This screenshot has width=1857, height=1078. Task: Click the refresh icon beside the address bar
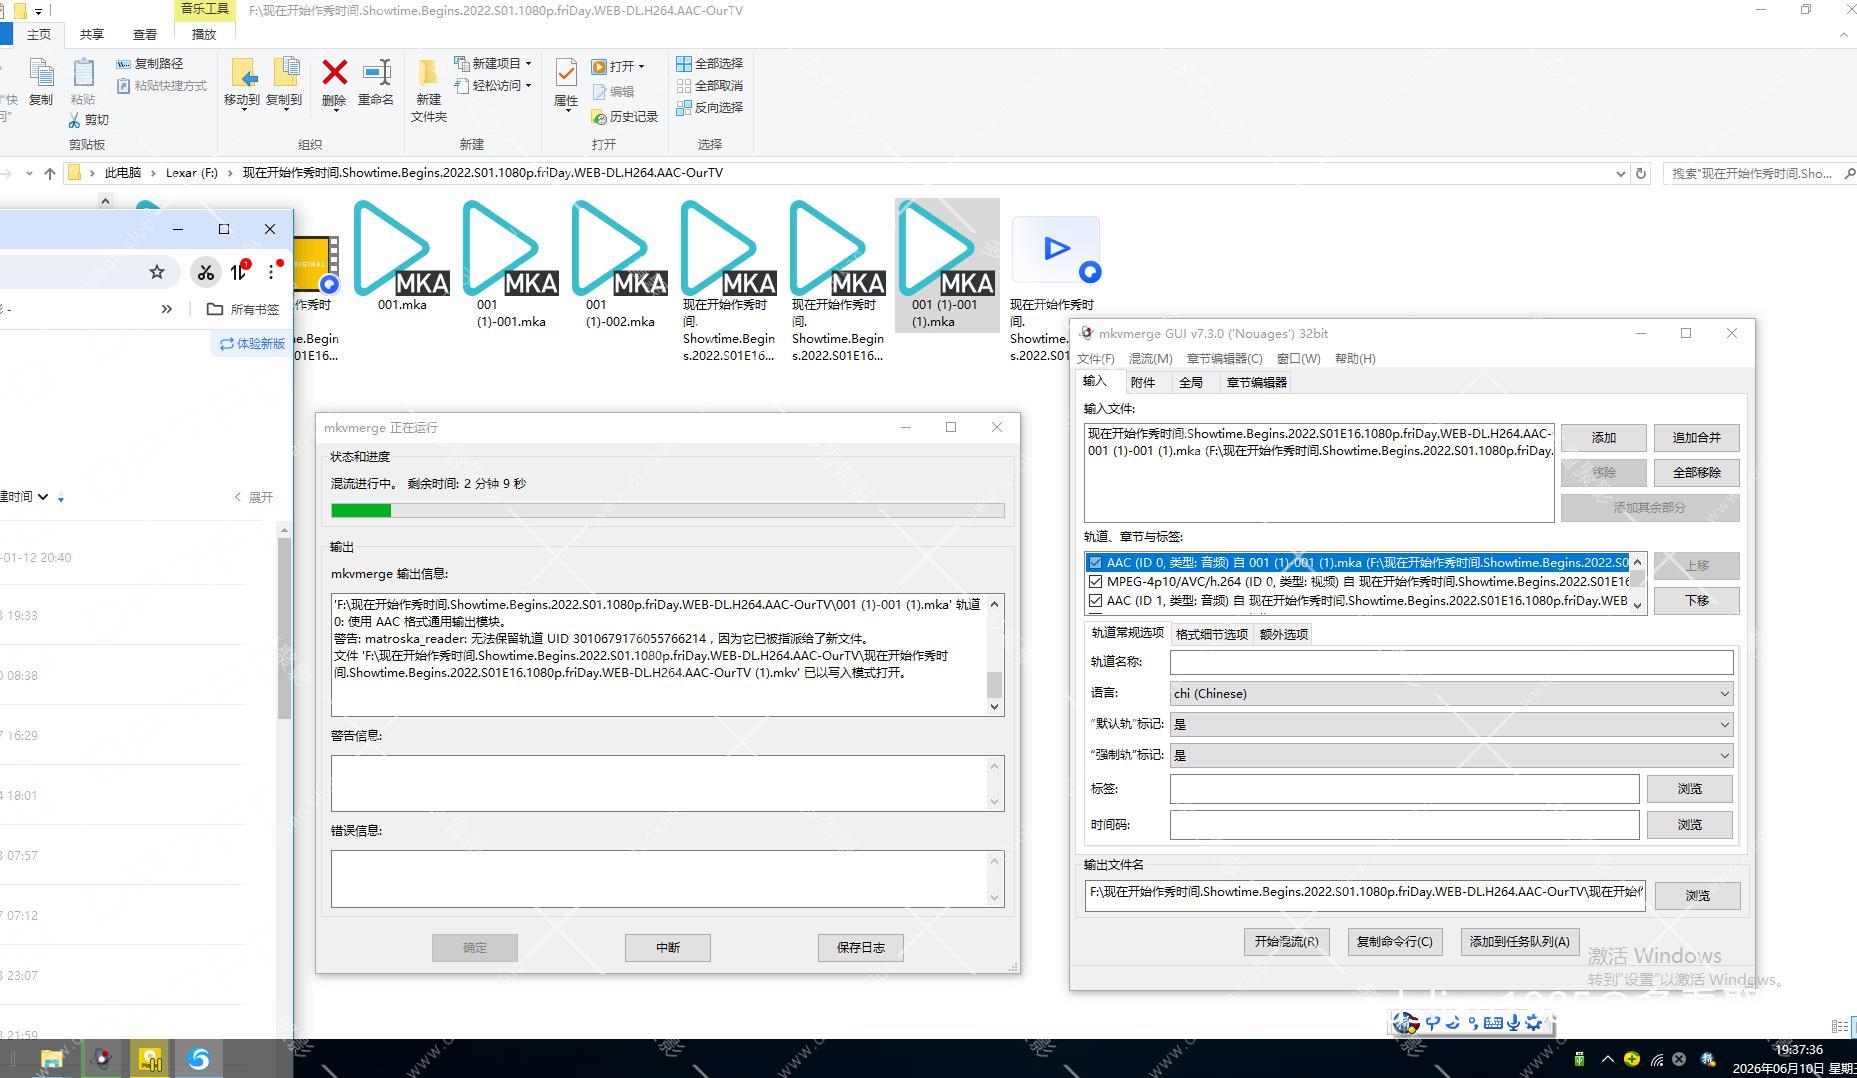pos(1641,173)
